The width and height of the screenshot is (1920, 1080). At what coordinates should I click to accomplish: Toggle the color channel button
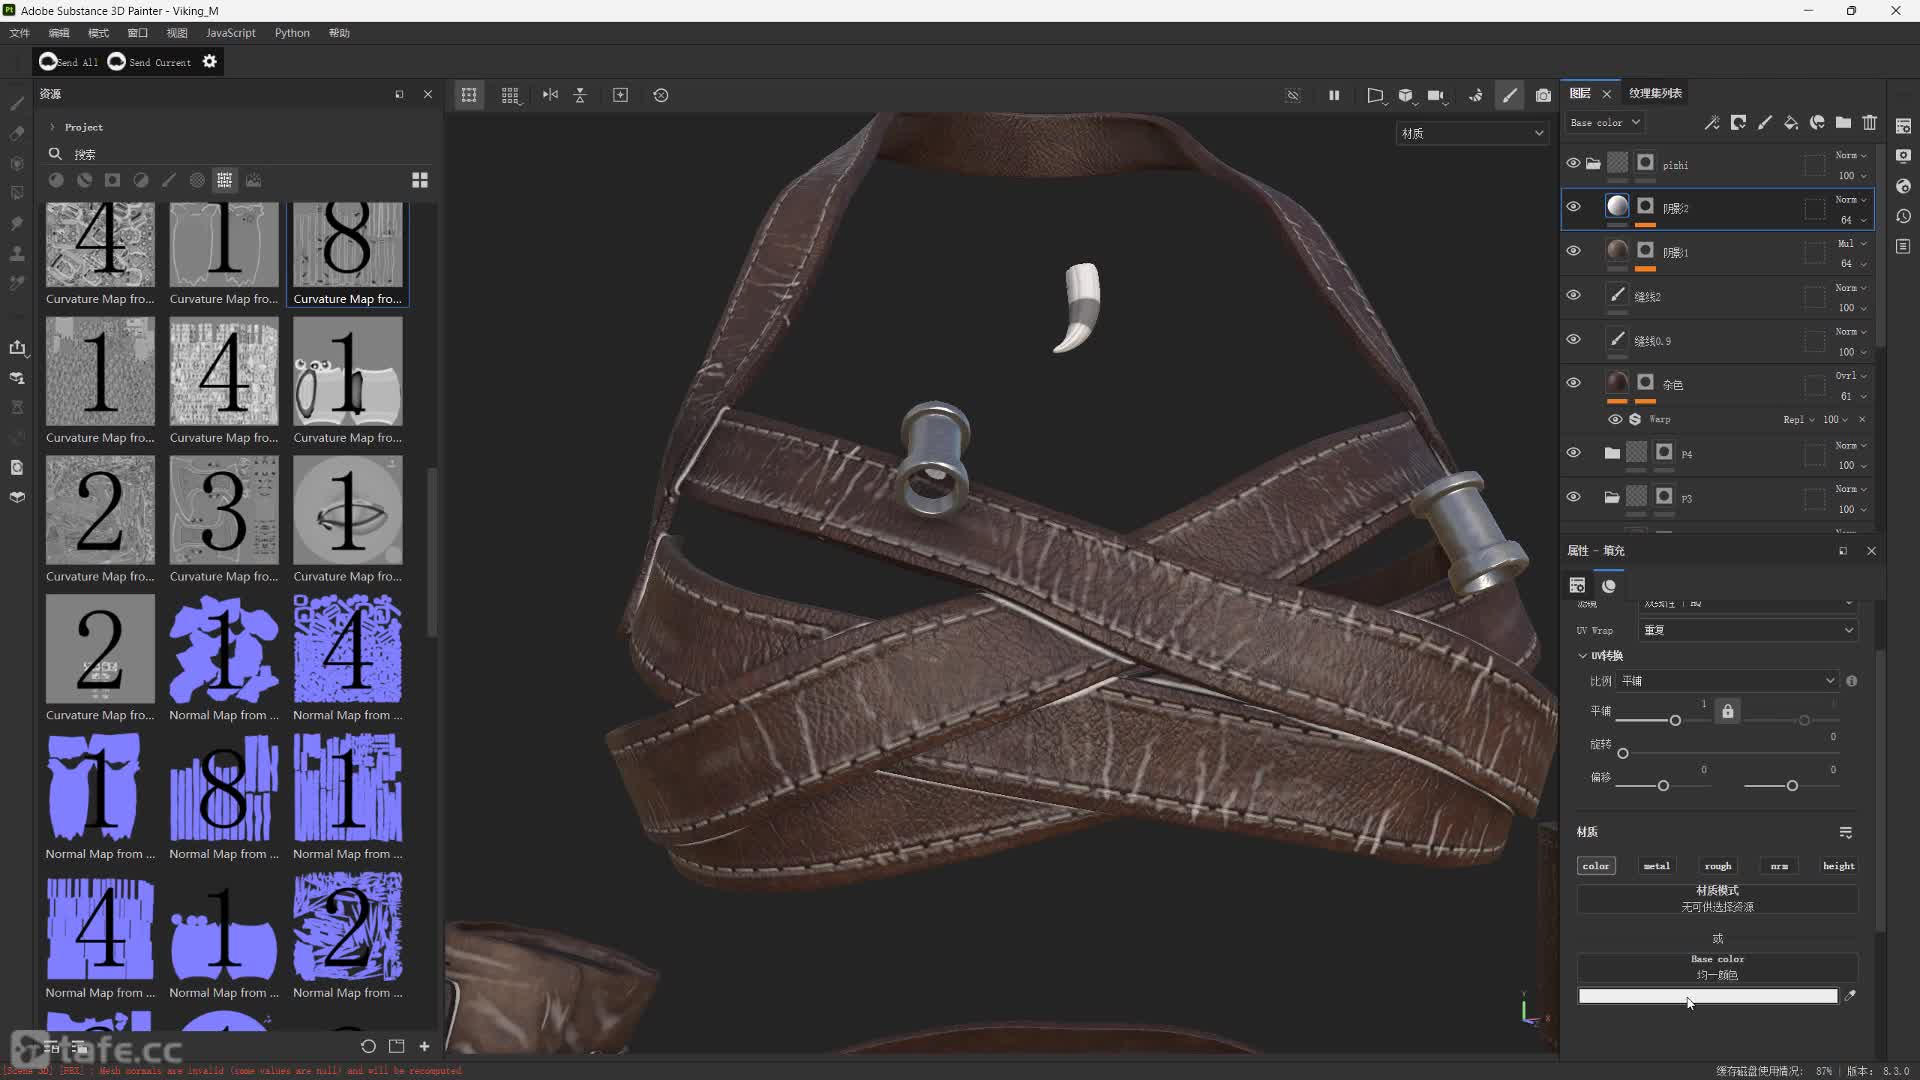pyautogui.click(x=1596, y=866)
